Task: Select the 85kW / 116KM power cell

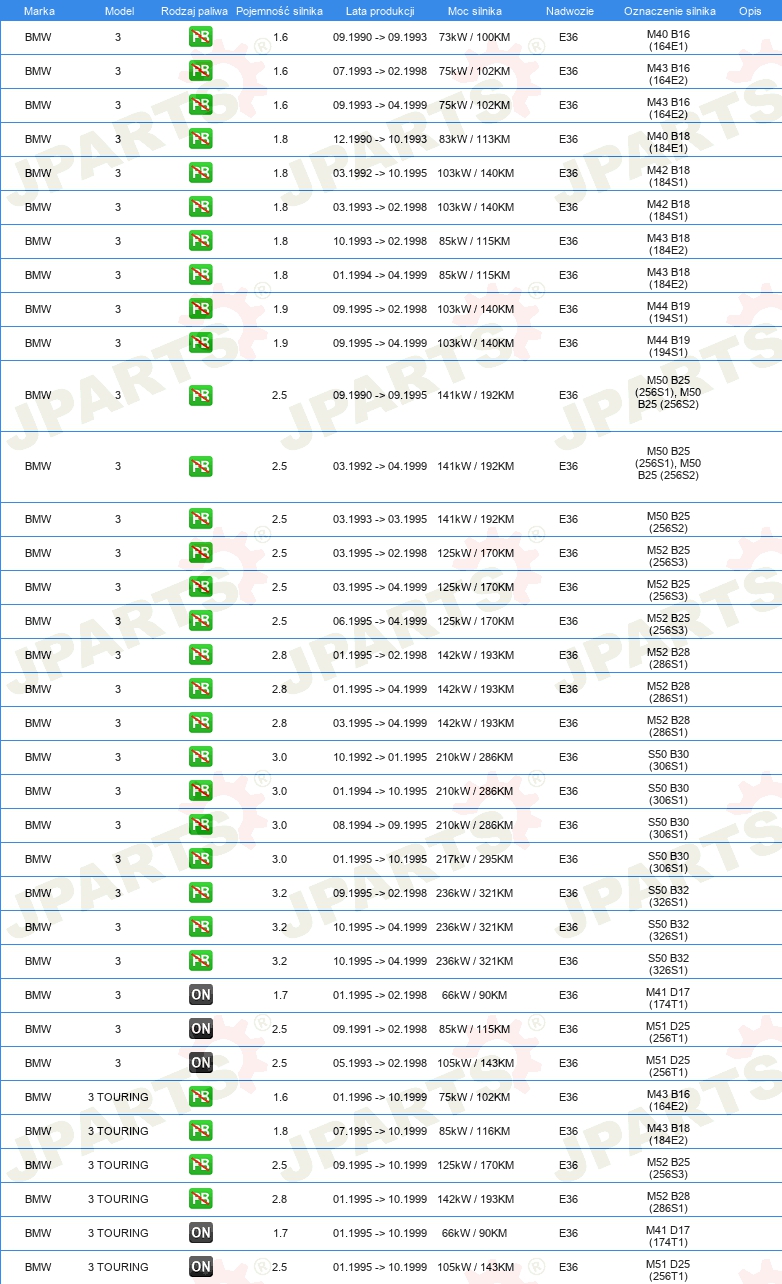Action: 474,1132
